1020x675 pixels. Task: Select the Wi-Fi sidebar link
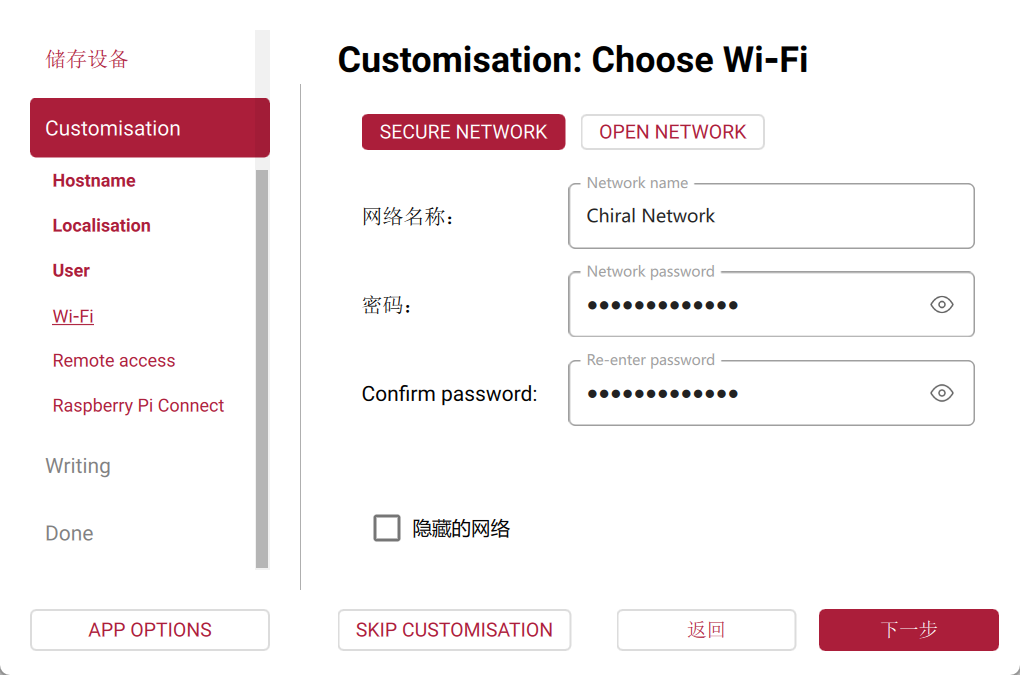tap(73, 316)
